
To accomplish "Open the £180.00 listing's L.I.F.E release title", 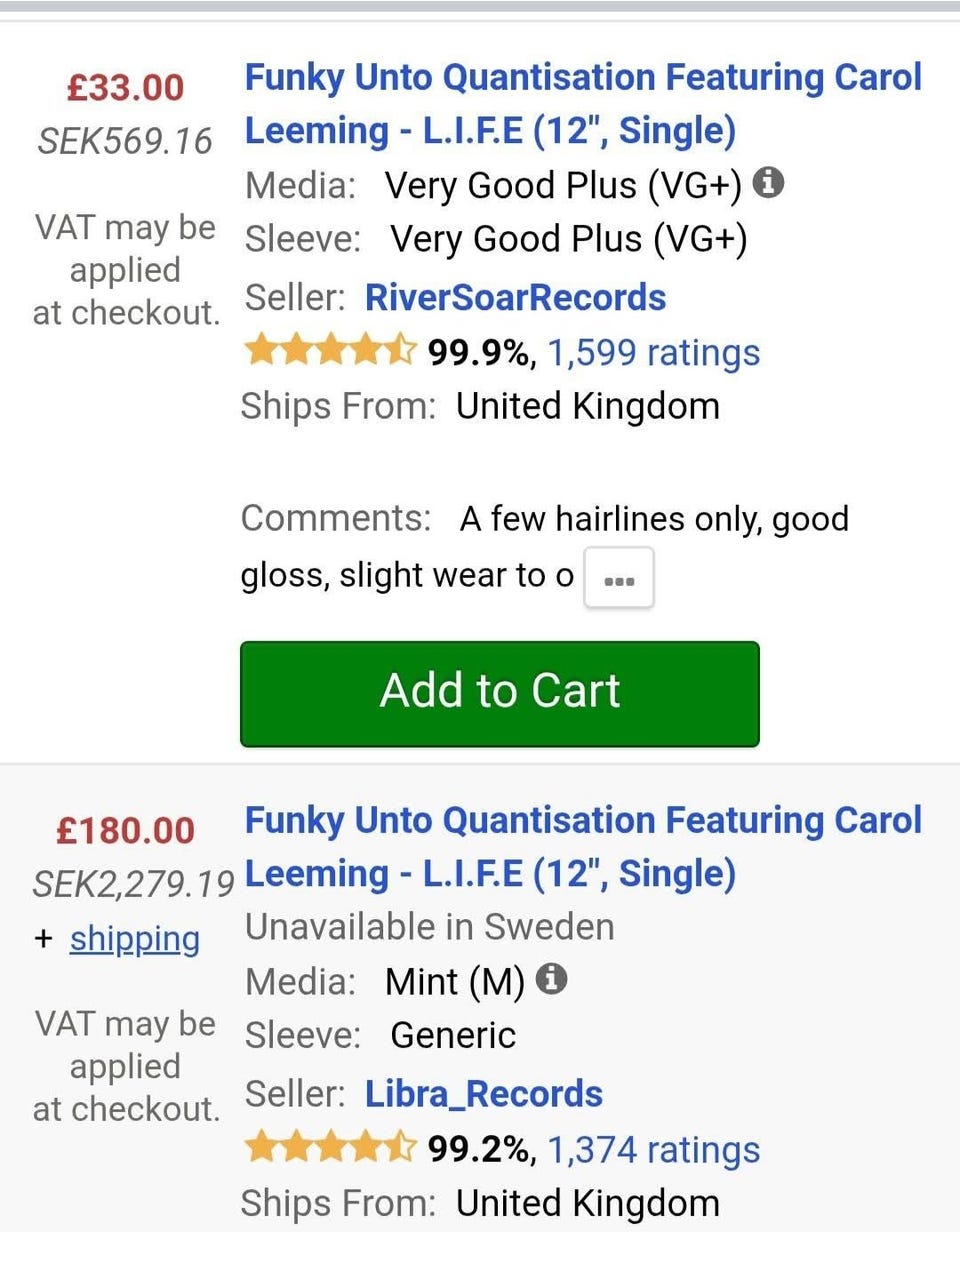I will (x=582, y=846).
